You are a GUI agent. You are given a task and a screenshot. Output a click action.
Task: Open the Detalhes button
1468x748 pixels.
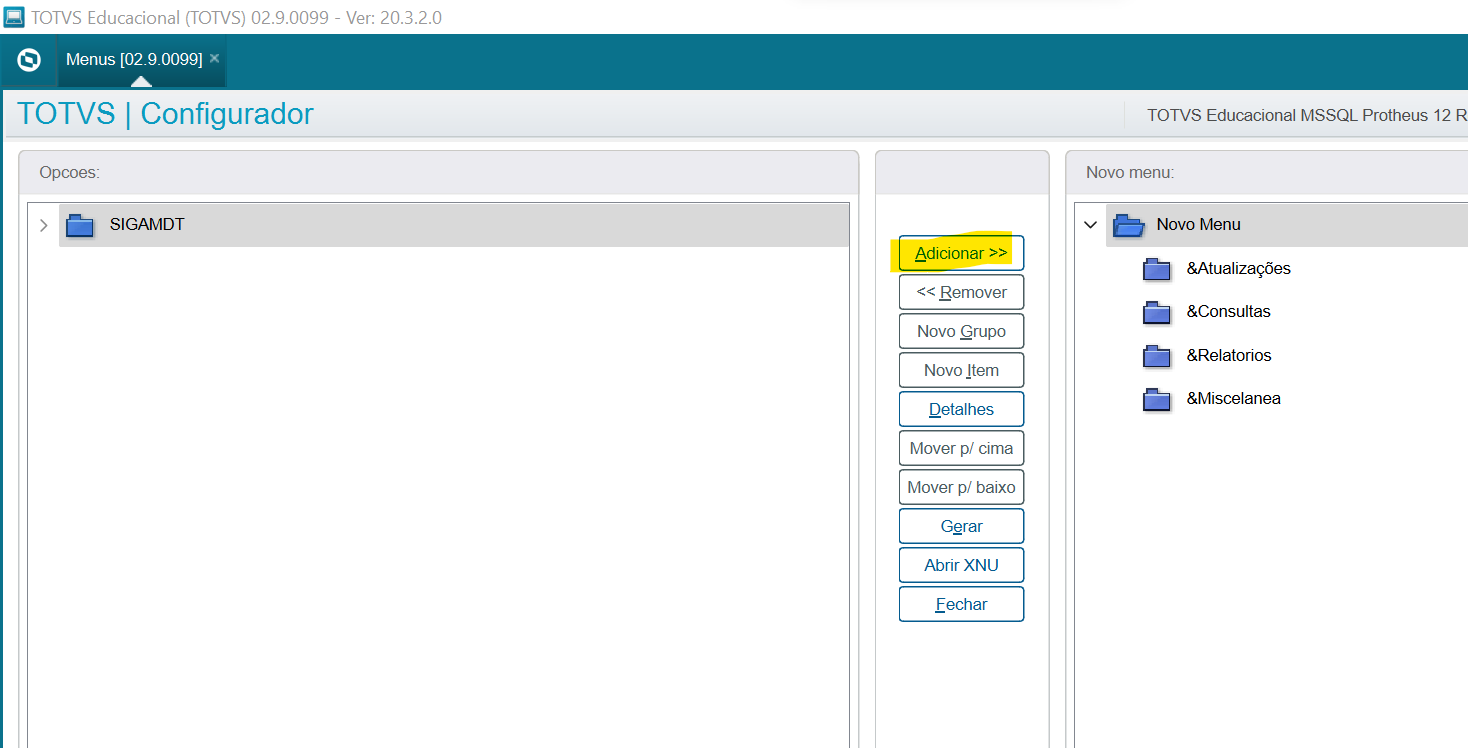point(961,409)
